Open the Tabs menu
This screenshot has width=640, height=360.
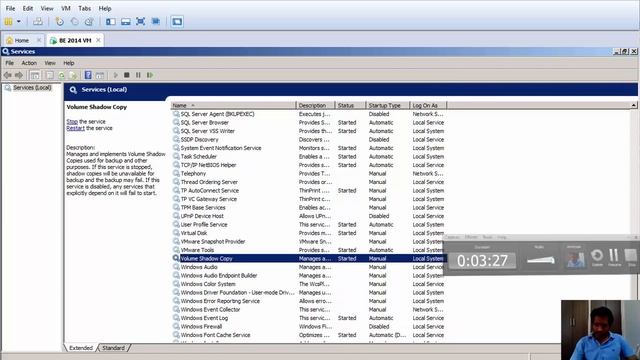coord(84,8)
